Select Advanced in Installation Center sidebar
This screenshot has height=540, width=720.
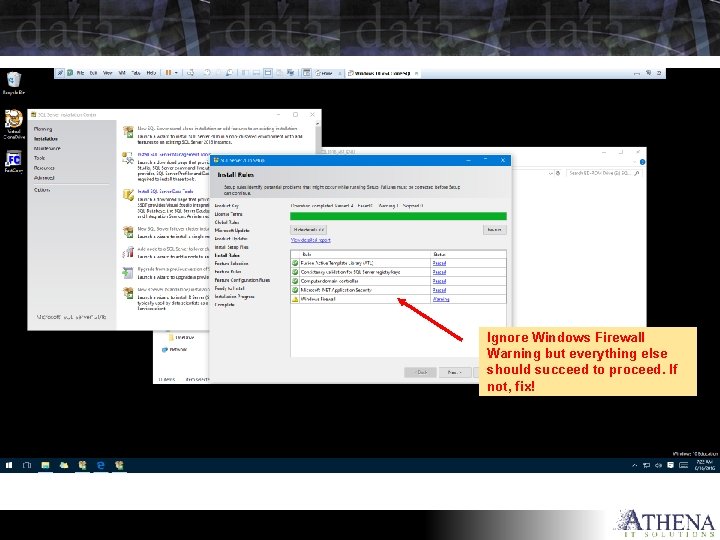44,178
